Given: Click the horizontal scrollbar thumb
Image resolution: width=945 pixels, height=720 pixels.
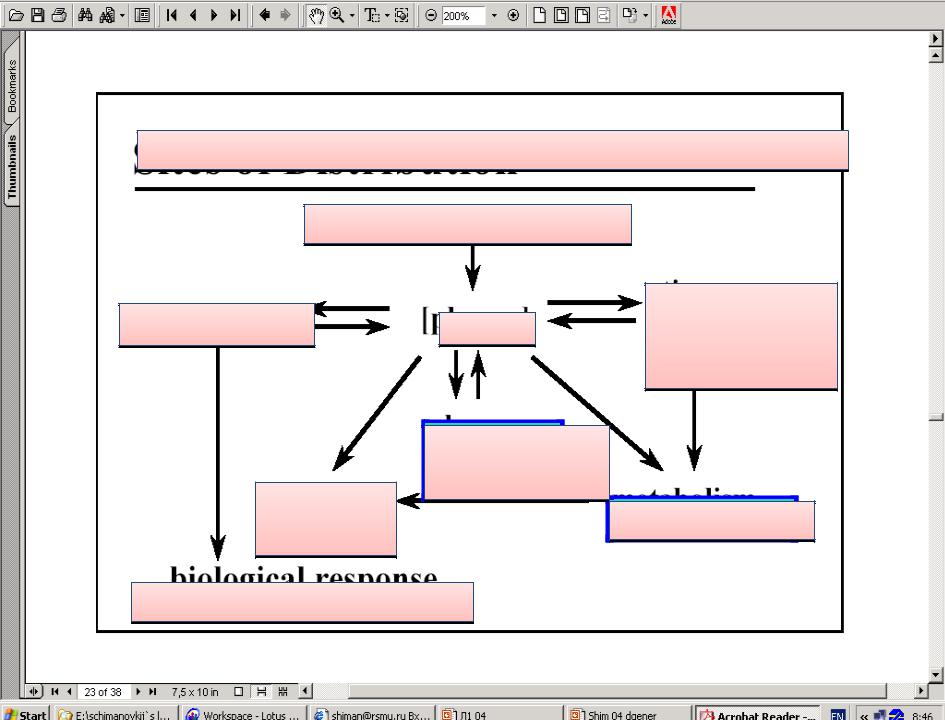Looking at the screenshot, I should [618, 690].
